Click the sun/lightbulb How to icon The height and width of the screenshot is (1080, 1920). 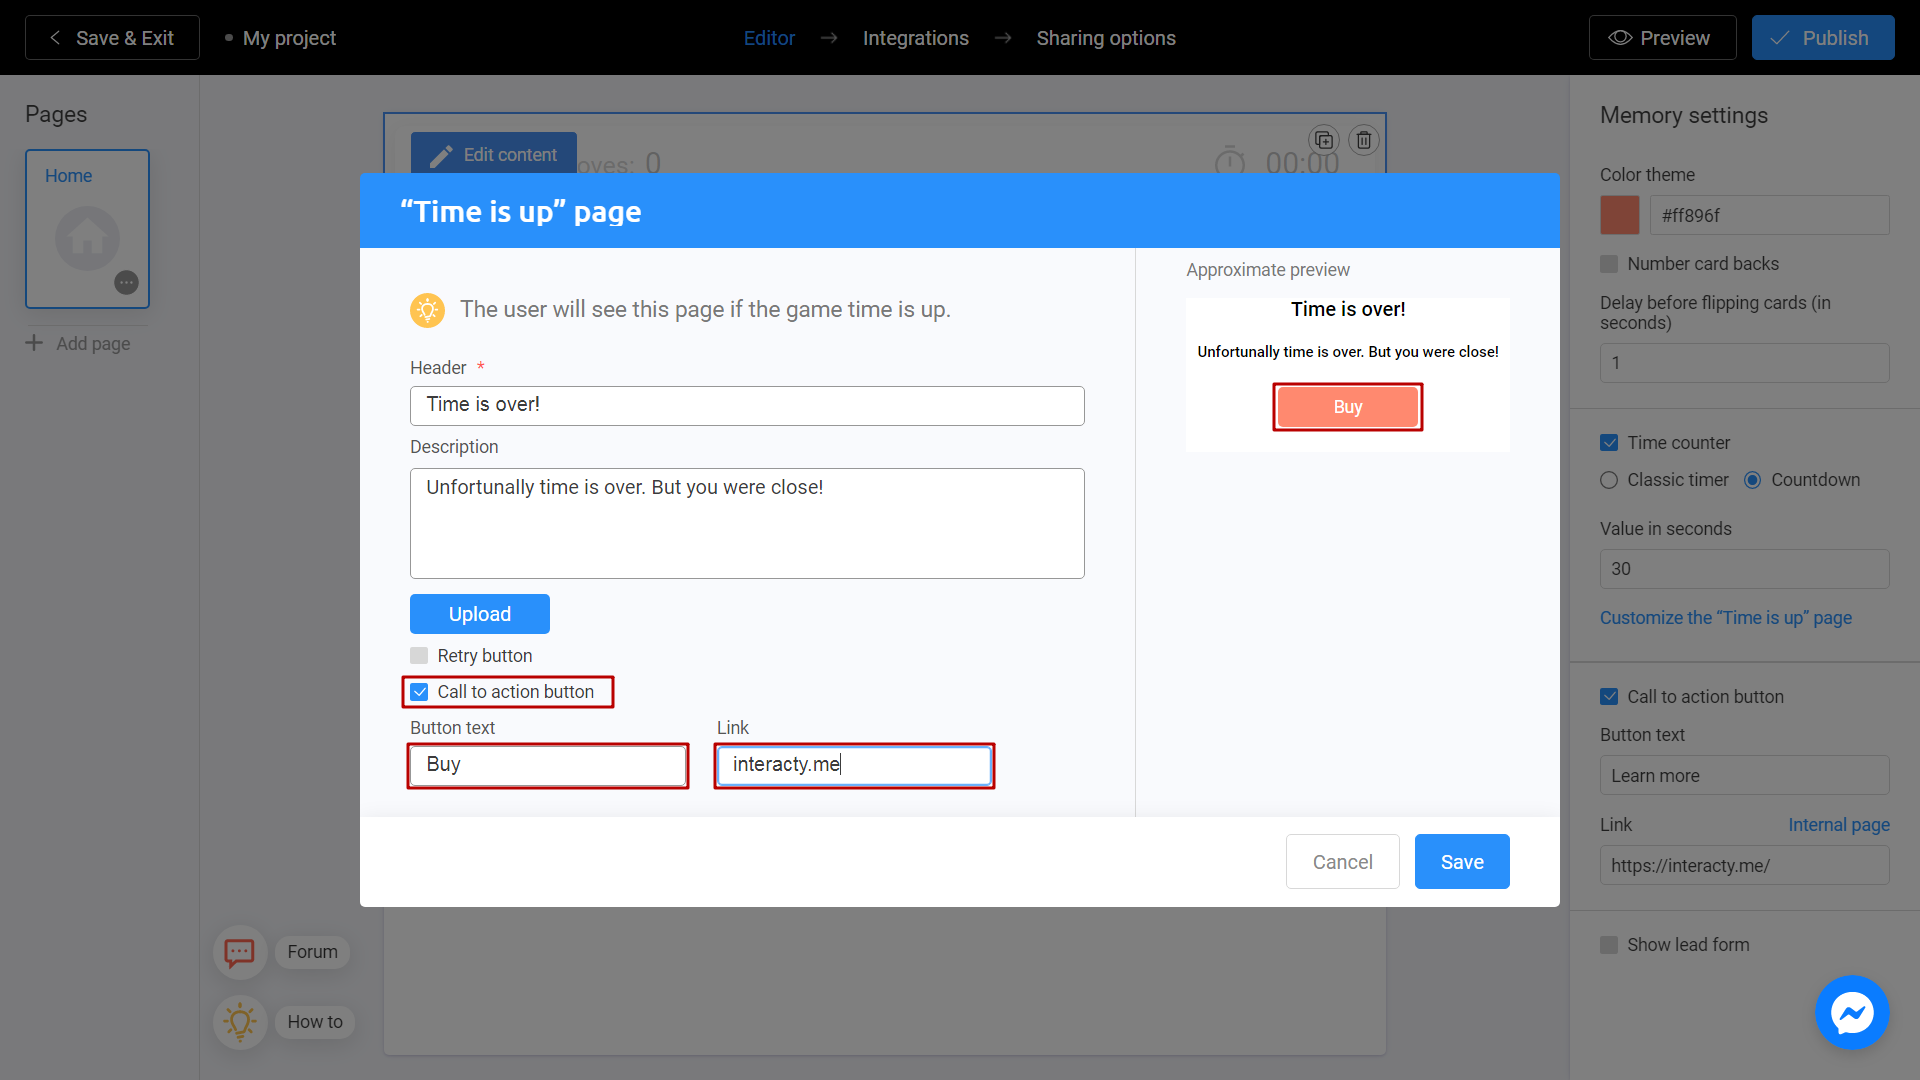click(x=240, y=1019)
